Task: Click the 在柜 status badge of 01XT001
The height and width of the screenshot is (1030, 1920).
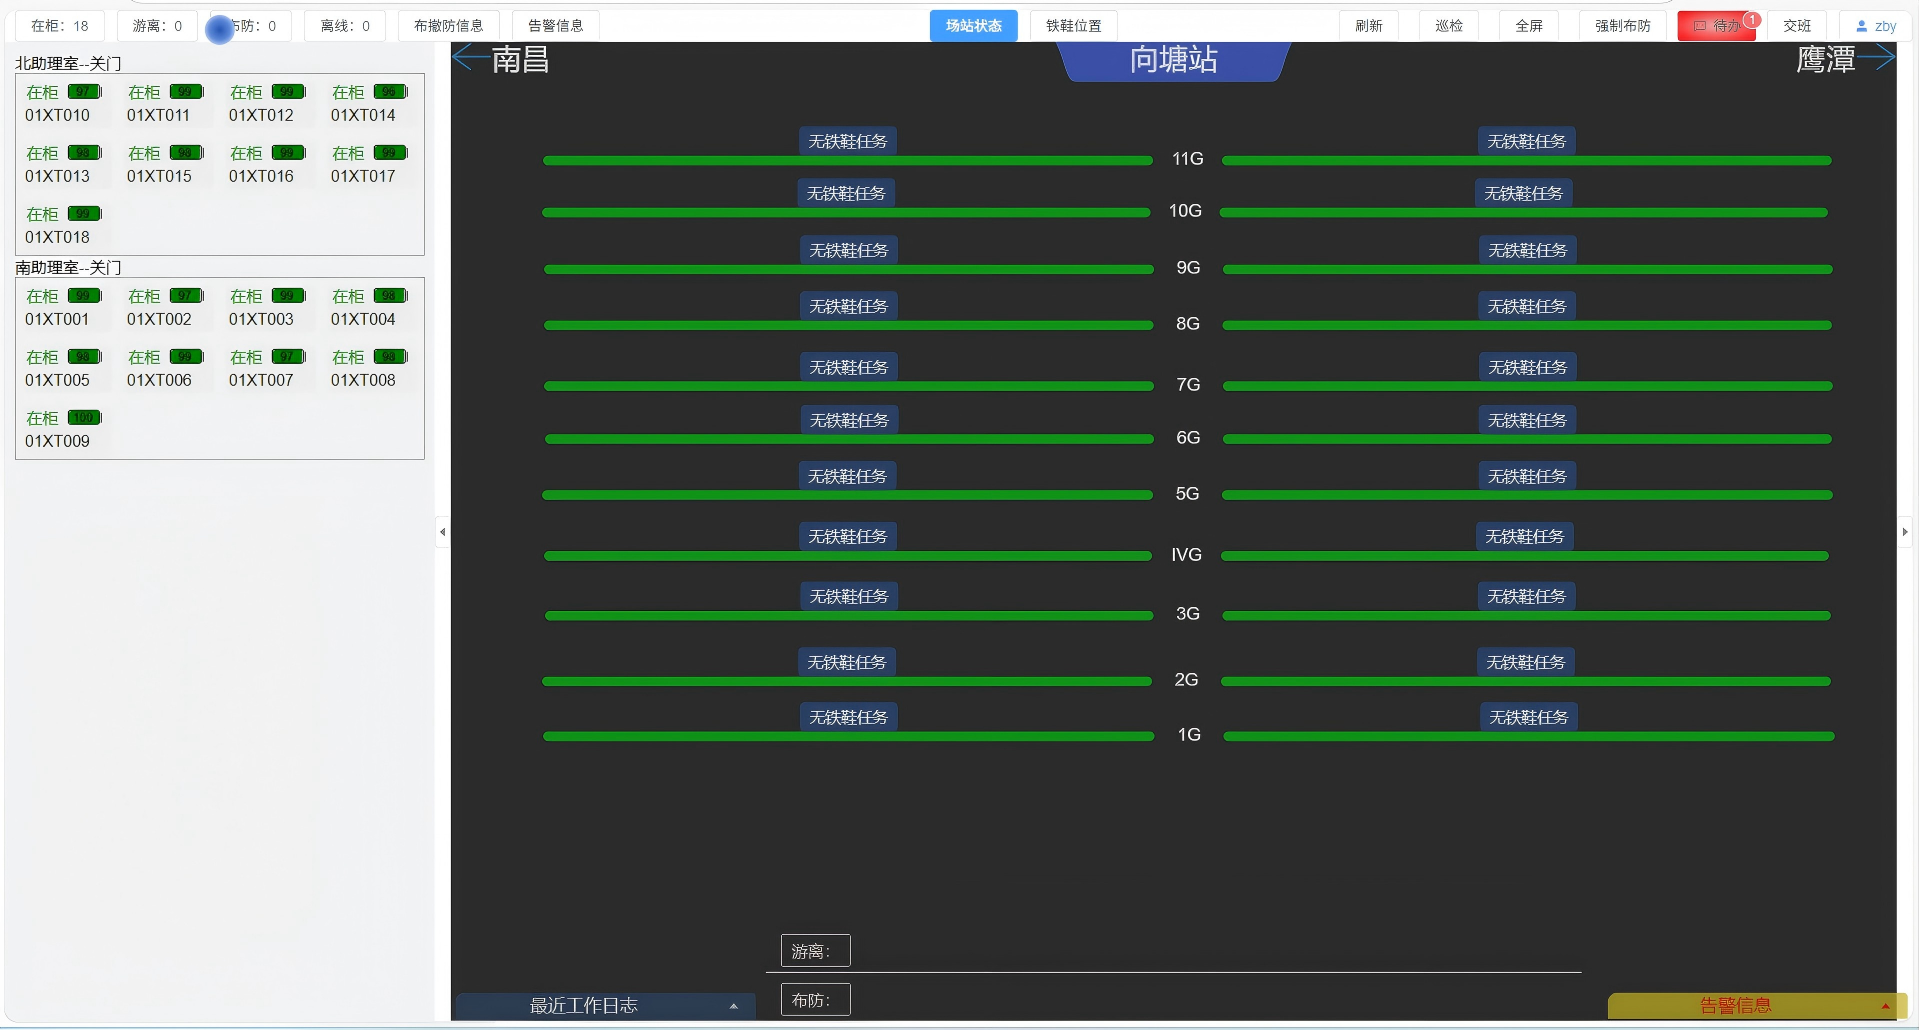Action: click(41, 296)
